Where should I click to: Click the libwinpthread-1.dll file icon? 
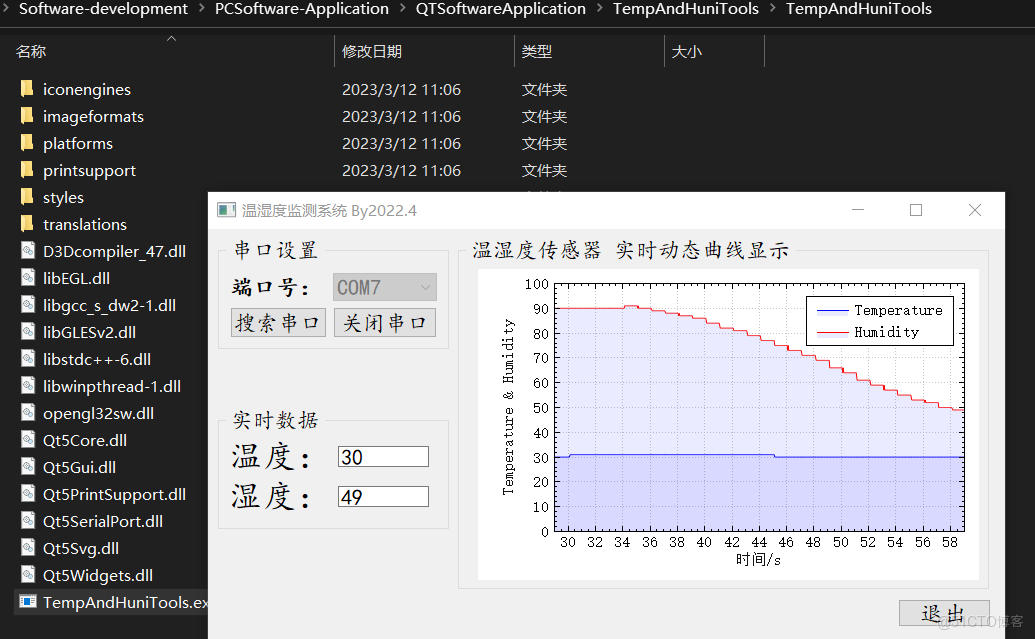27,386
